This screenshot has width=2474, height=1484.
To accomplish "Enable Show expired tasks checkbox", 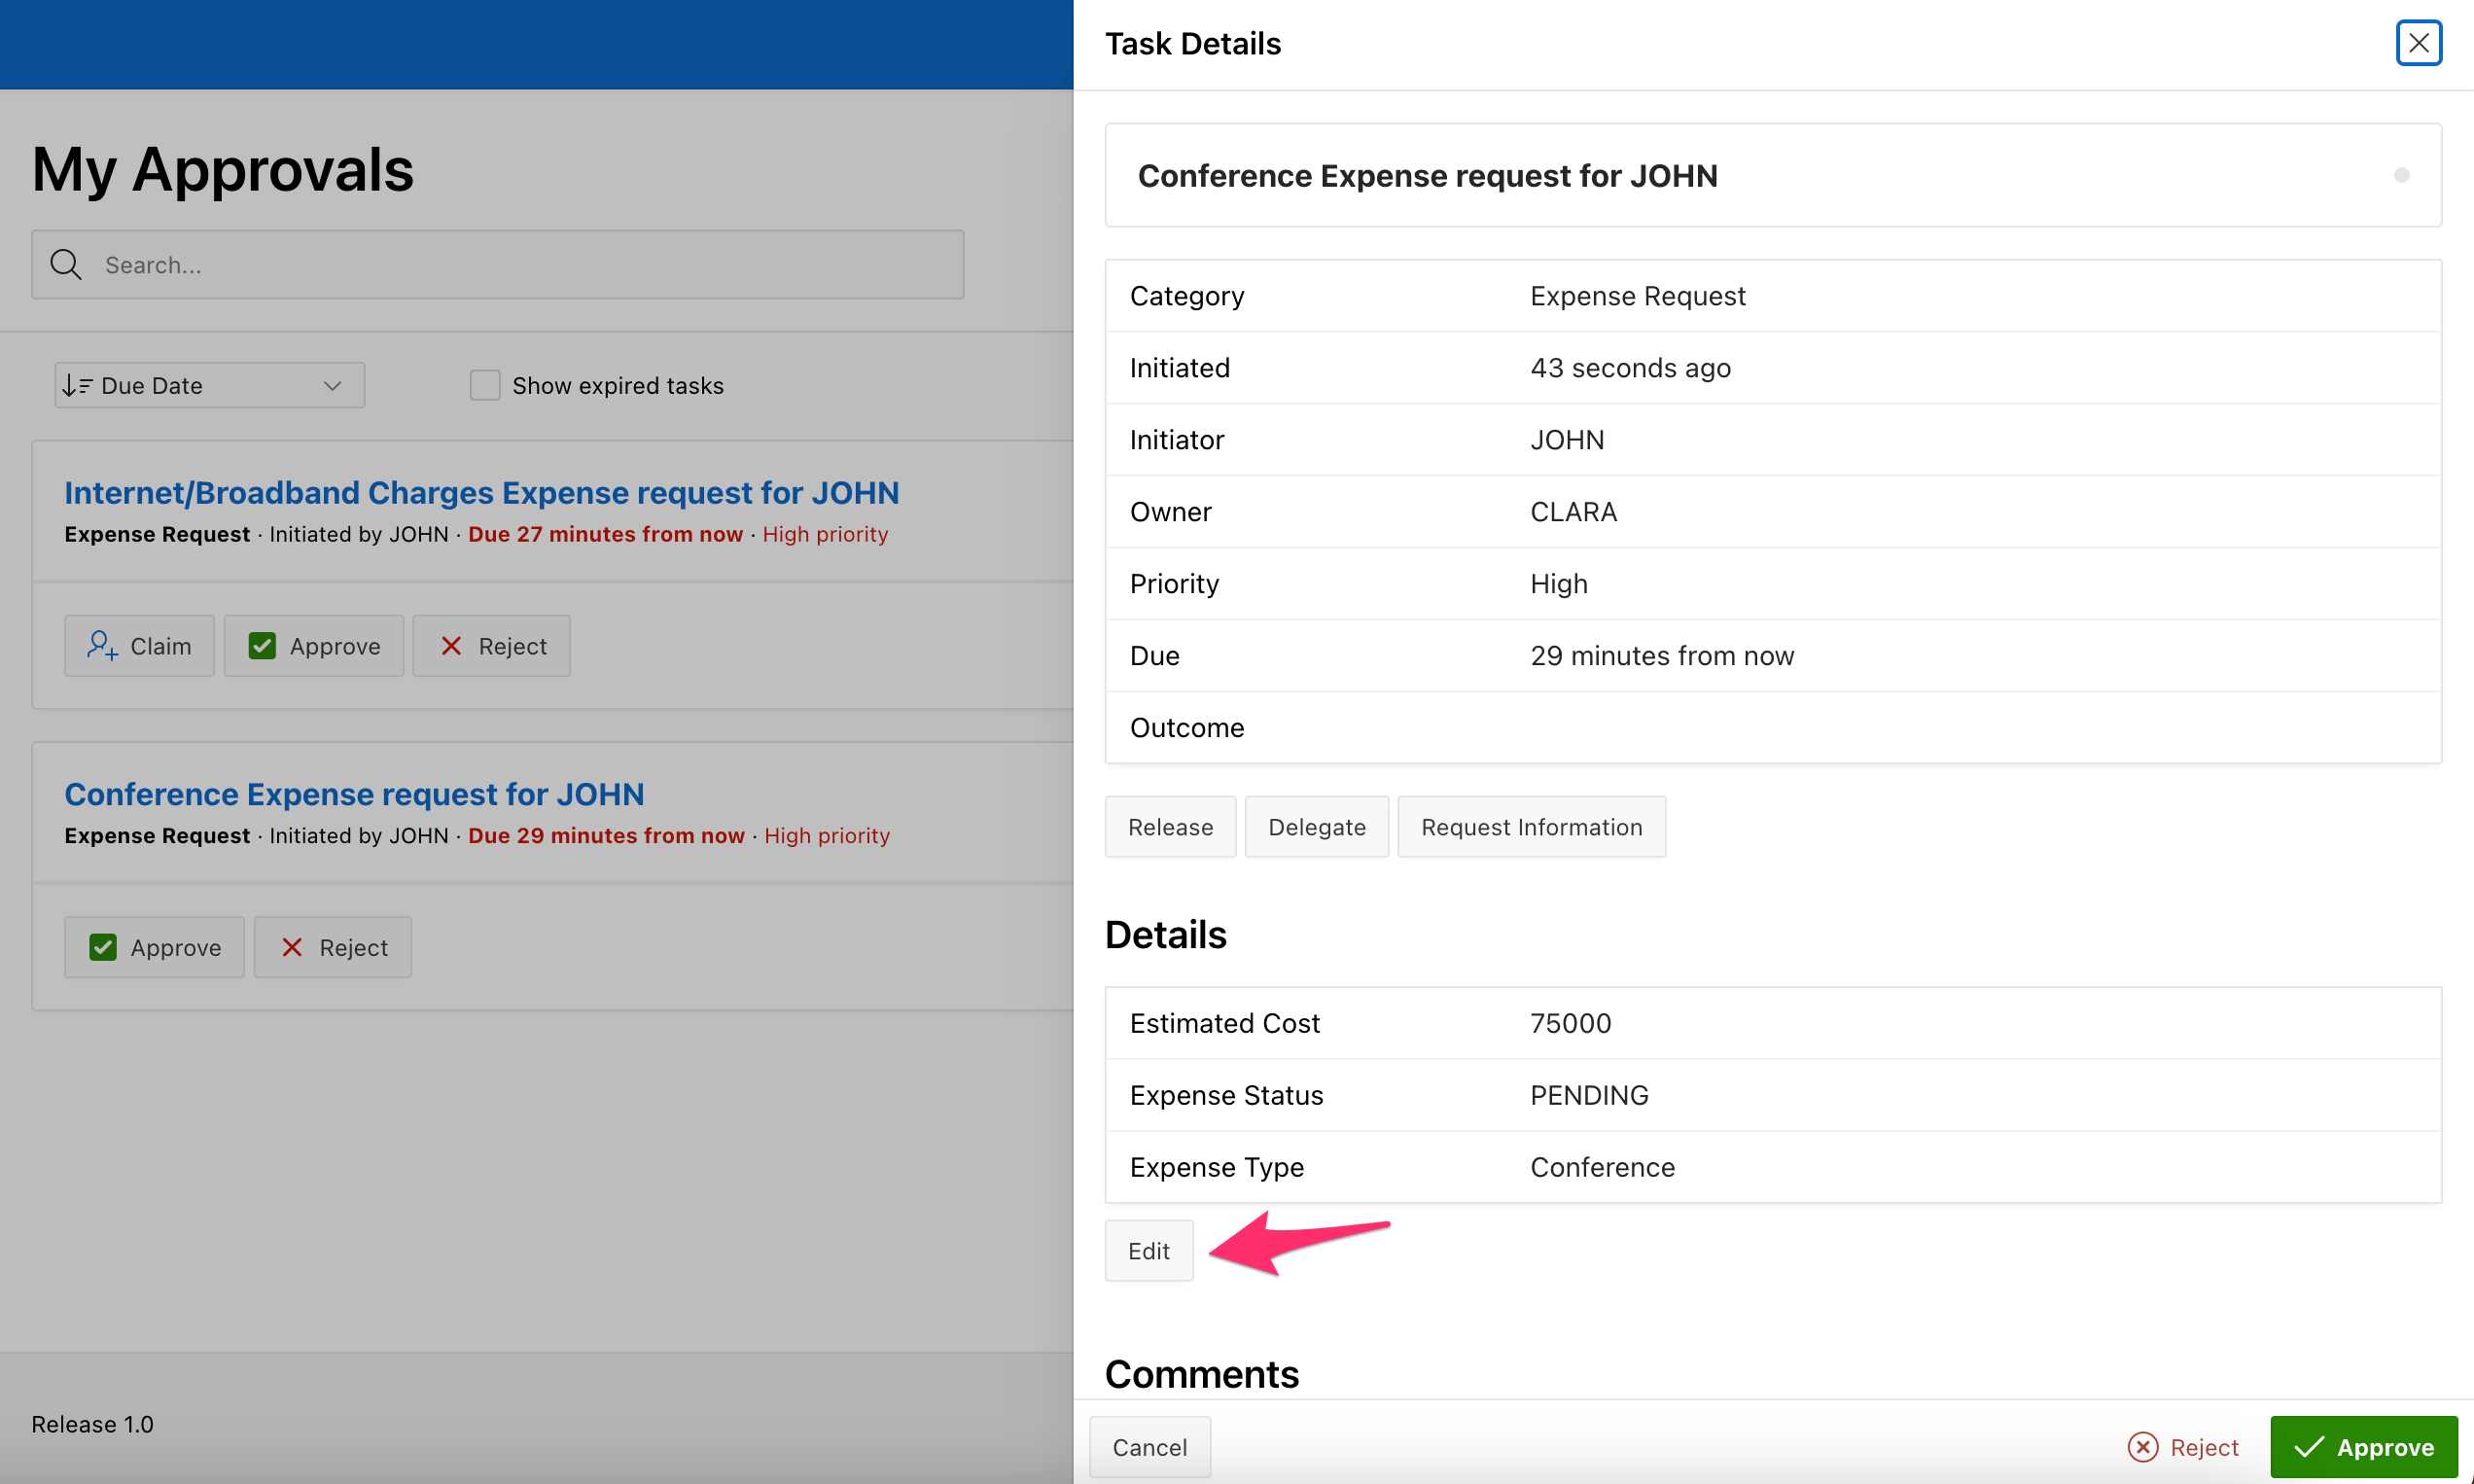I will click(x=485, y=386).
